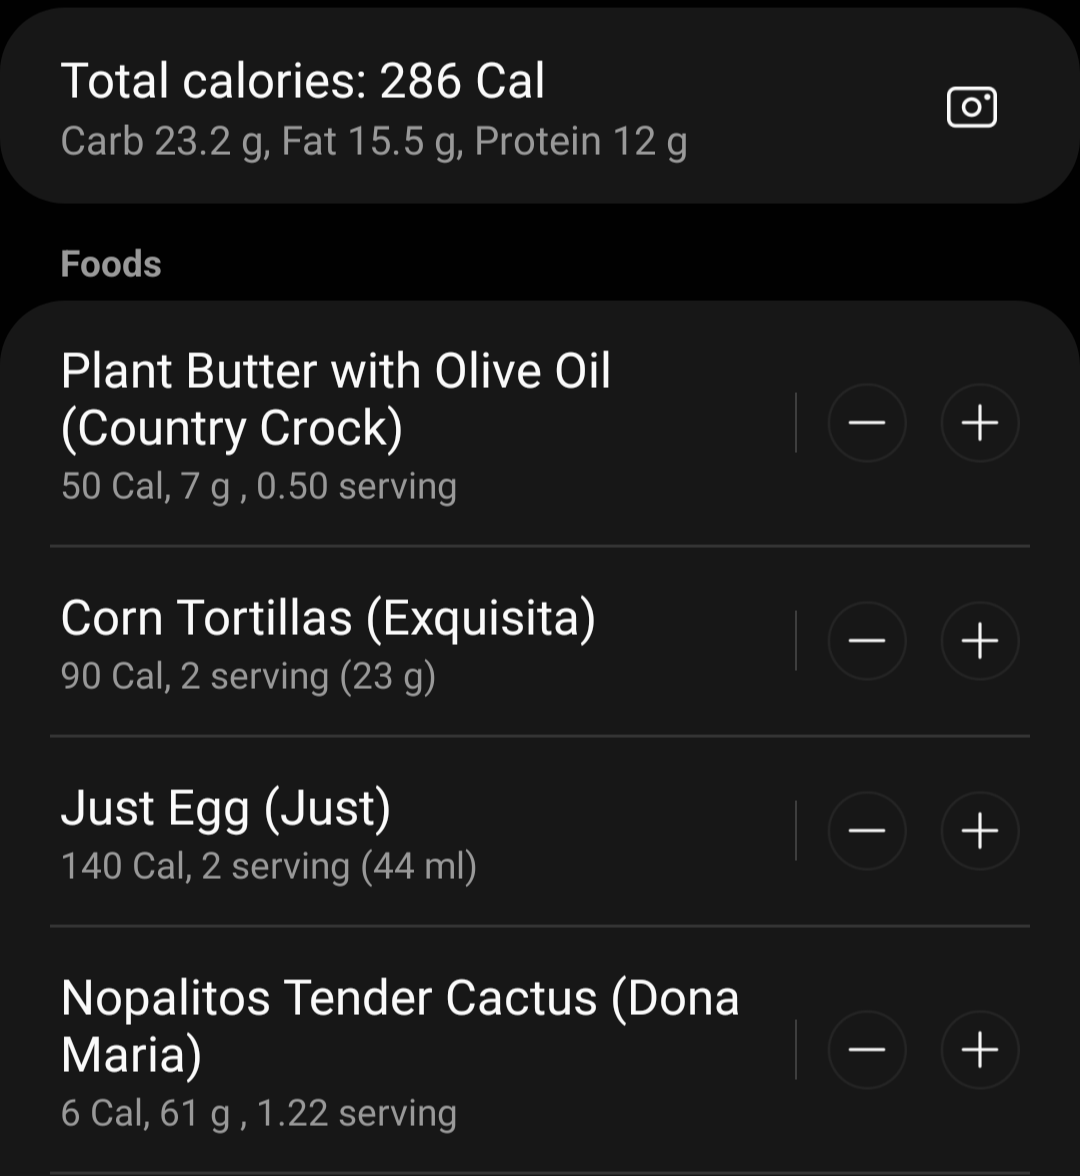The height and width of the screenshot is (1176, 1080).
Task: Decrease Plant Butter with Olive Oil serving
Action: point(867,423)
